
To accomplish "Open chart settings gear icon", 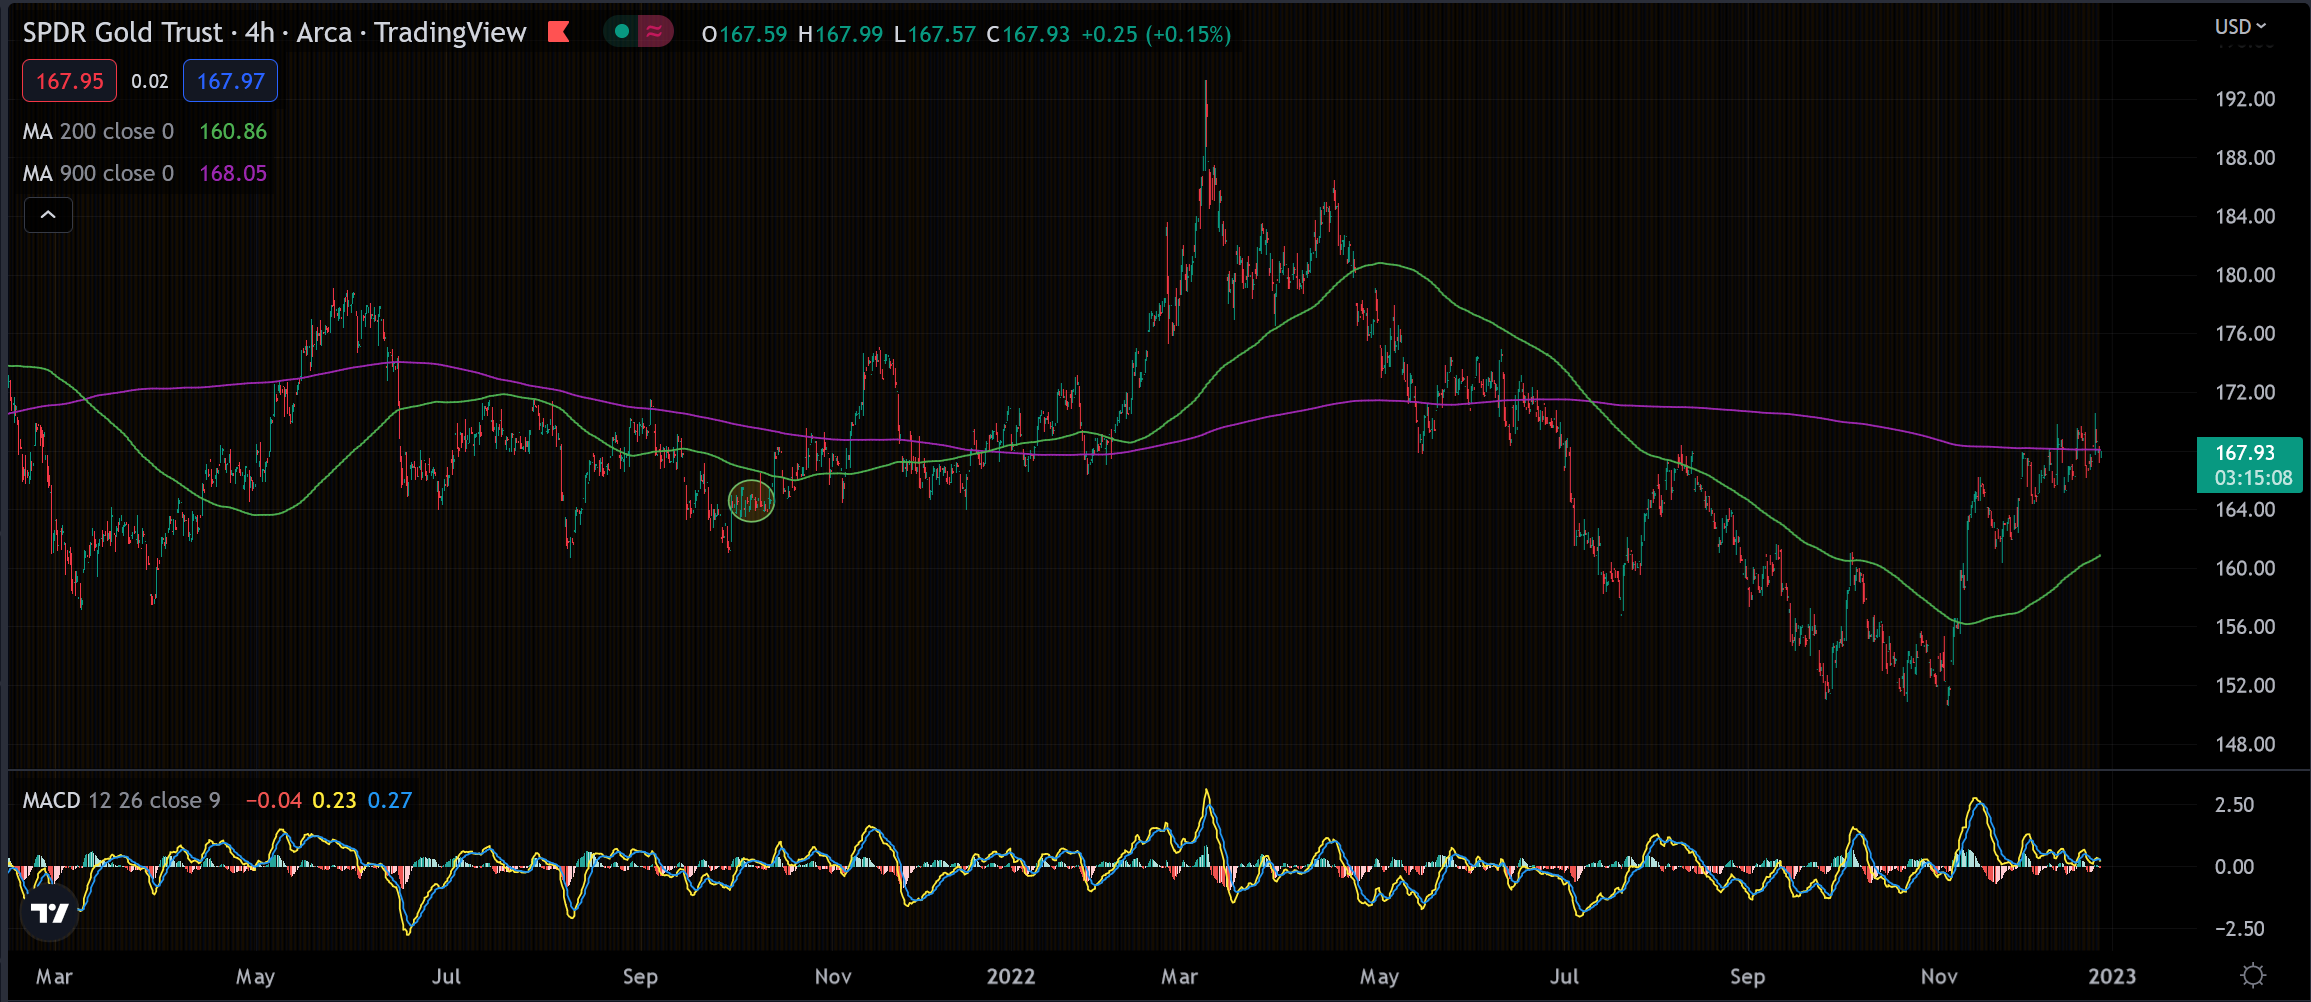I will 2253,975.
